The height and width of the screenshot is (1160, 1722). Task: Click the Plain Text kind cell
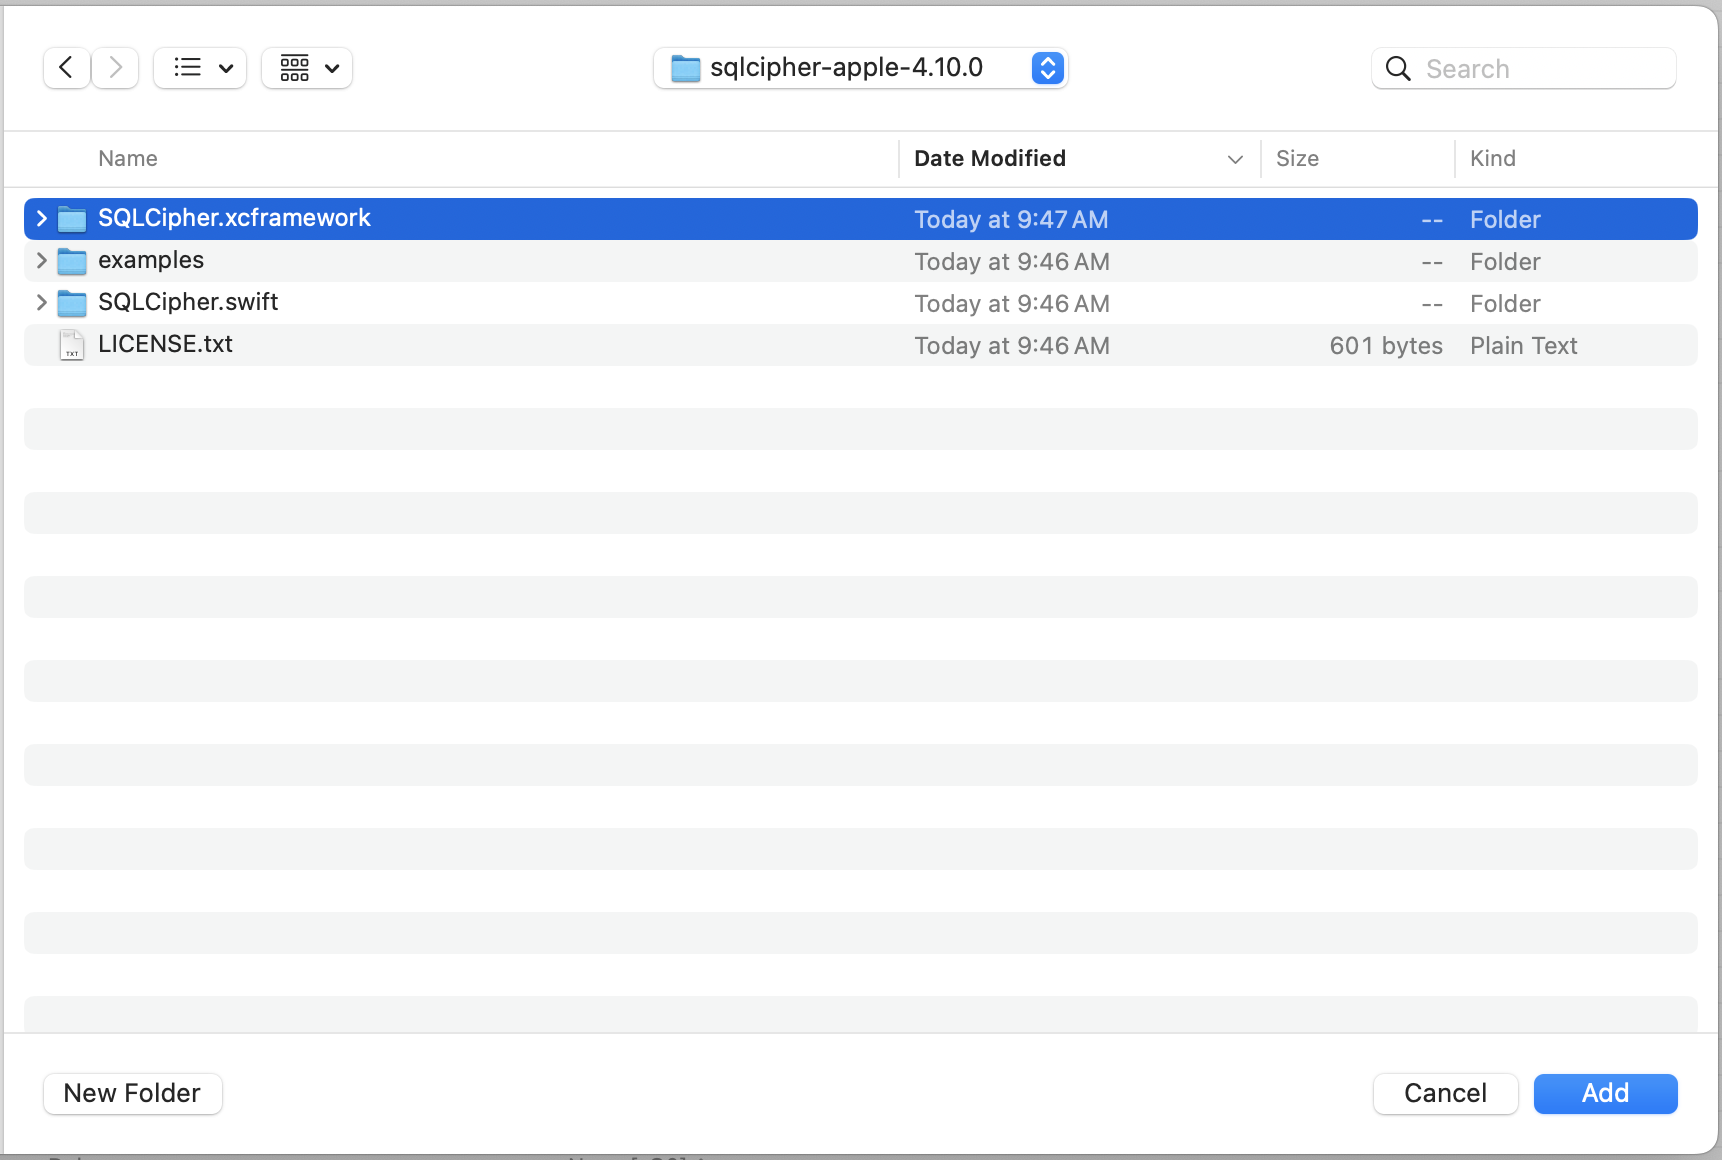[x=1523, y=346]
